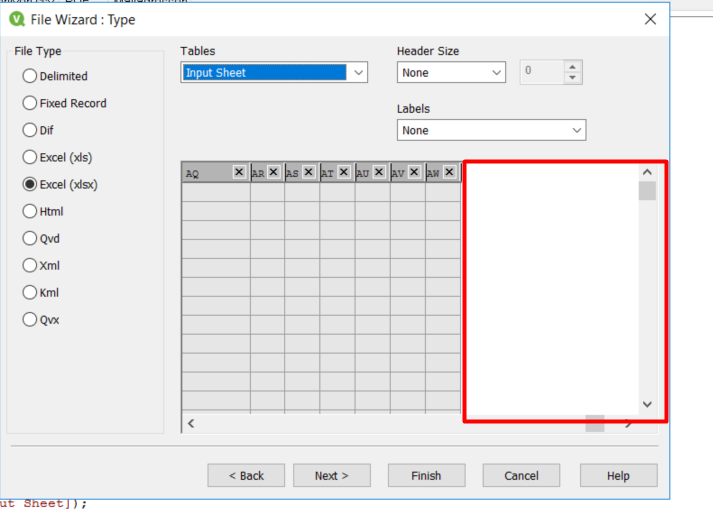Select the Fixed Record file type
This screenshot has height=517, width=713.
(x=64, y=103)
